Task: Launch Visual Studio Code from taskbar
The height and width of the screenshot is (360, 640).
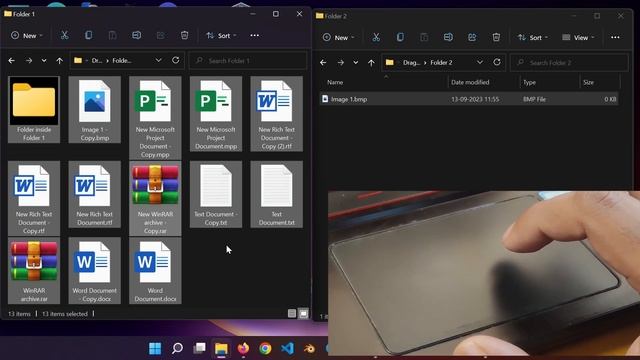Action: pyautogui.click(x=287, y=348)
